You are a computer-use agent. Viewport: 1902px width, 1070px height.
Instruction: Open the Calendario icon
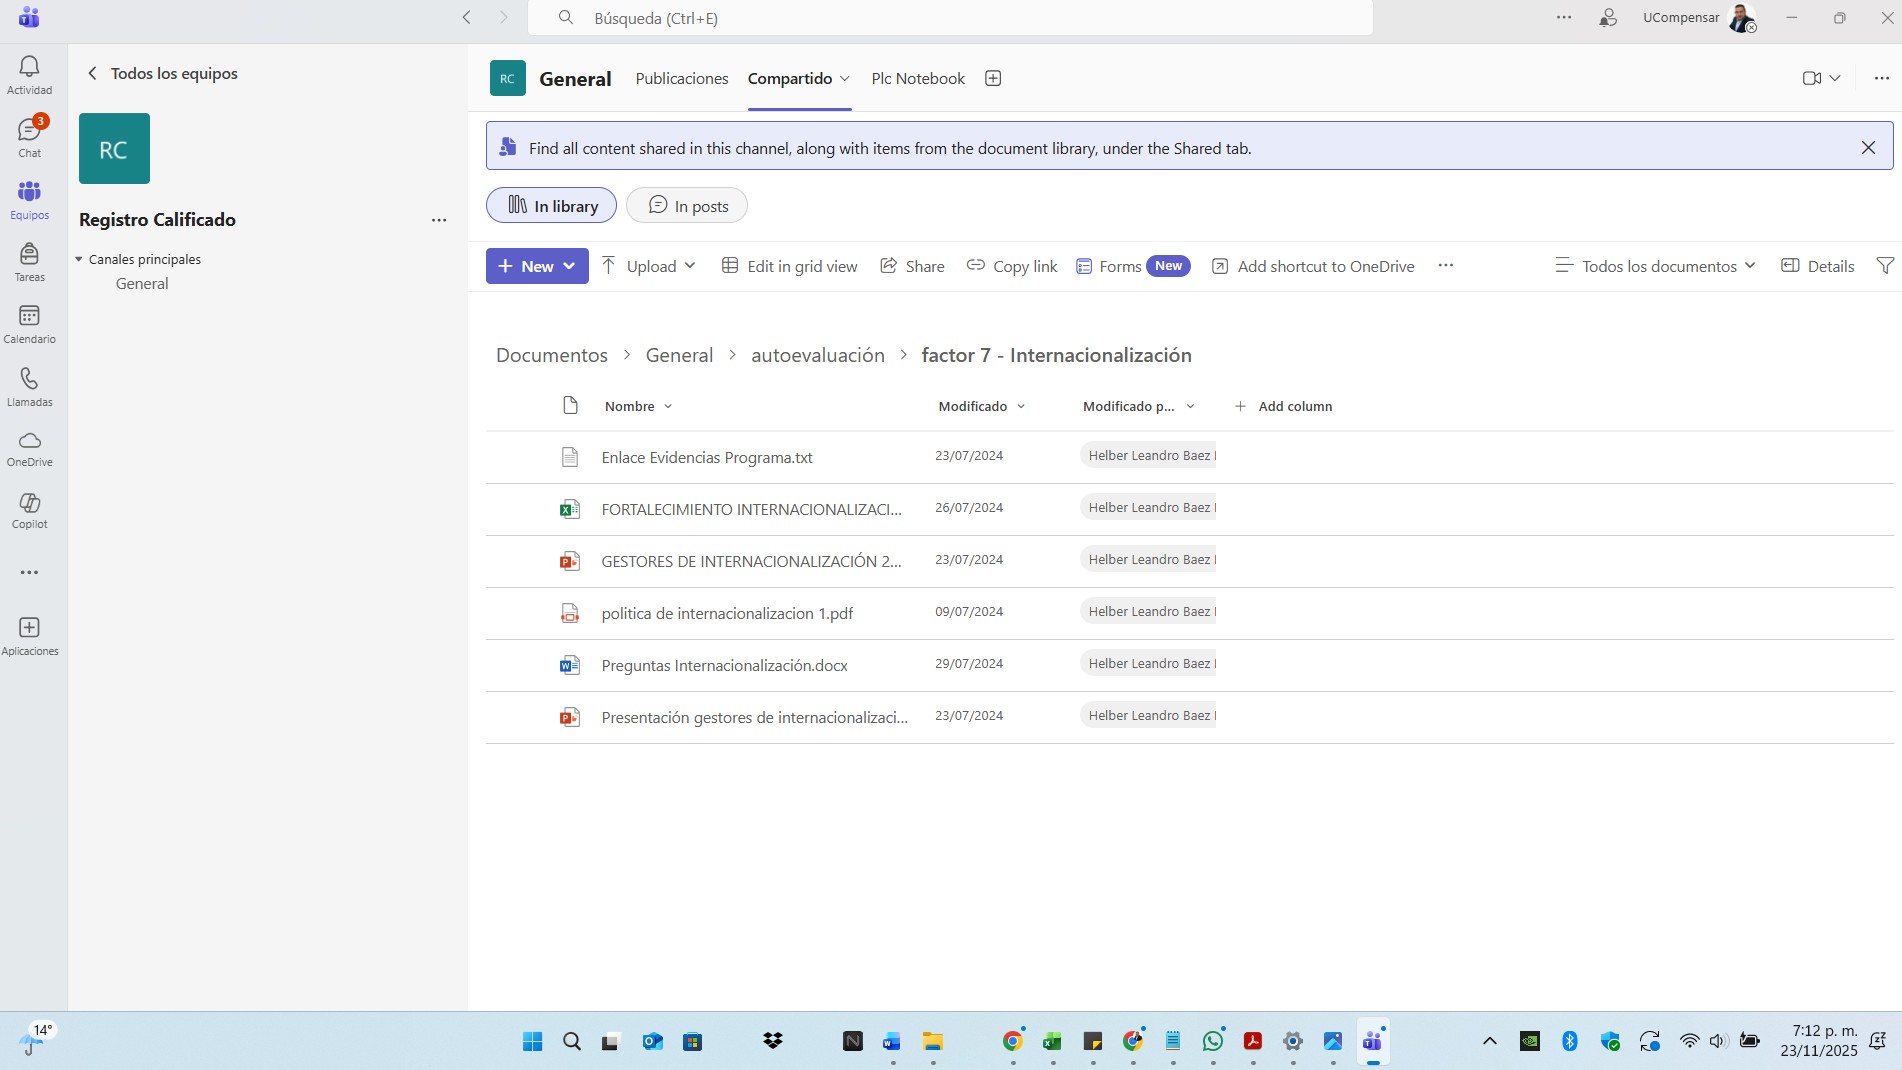pyautogui.click(x=29, y=324)
